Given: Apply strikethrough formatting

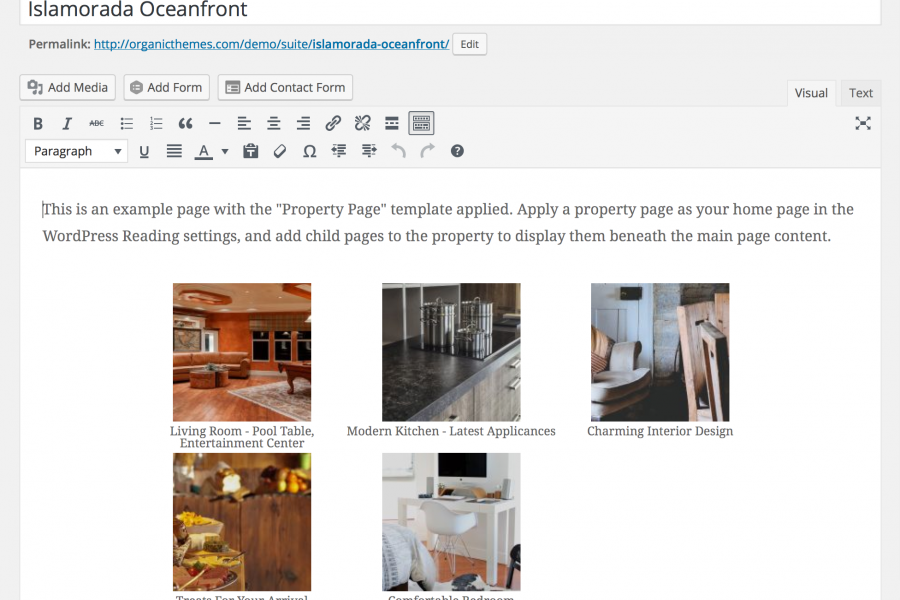Looking at the screenshot, I should (96, 123).
